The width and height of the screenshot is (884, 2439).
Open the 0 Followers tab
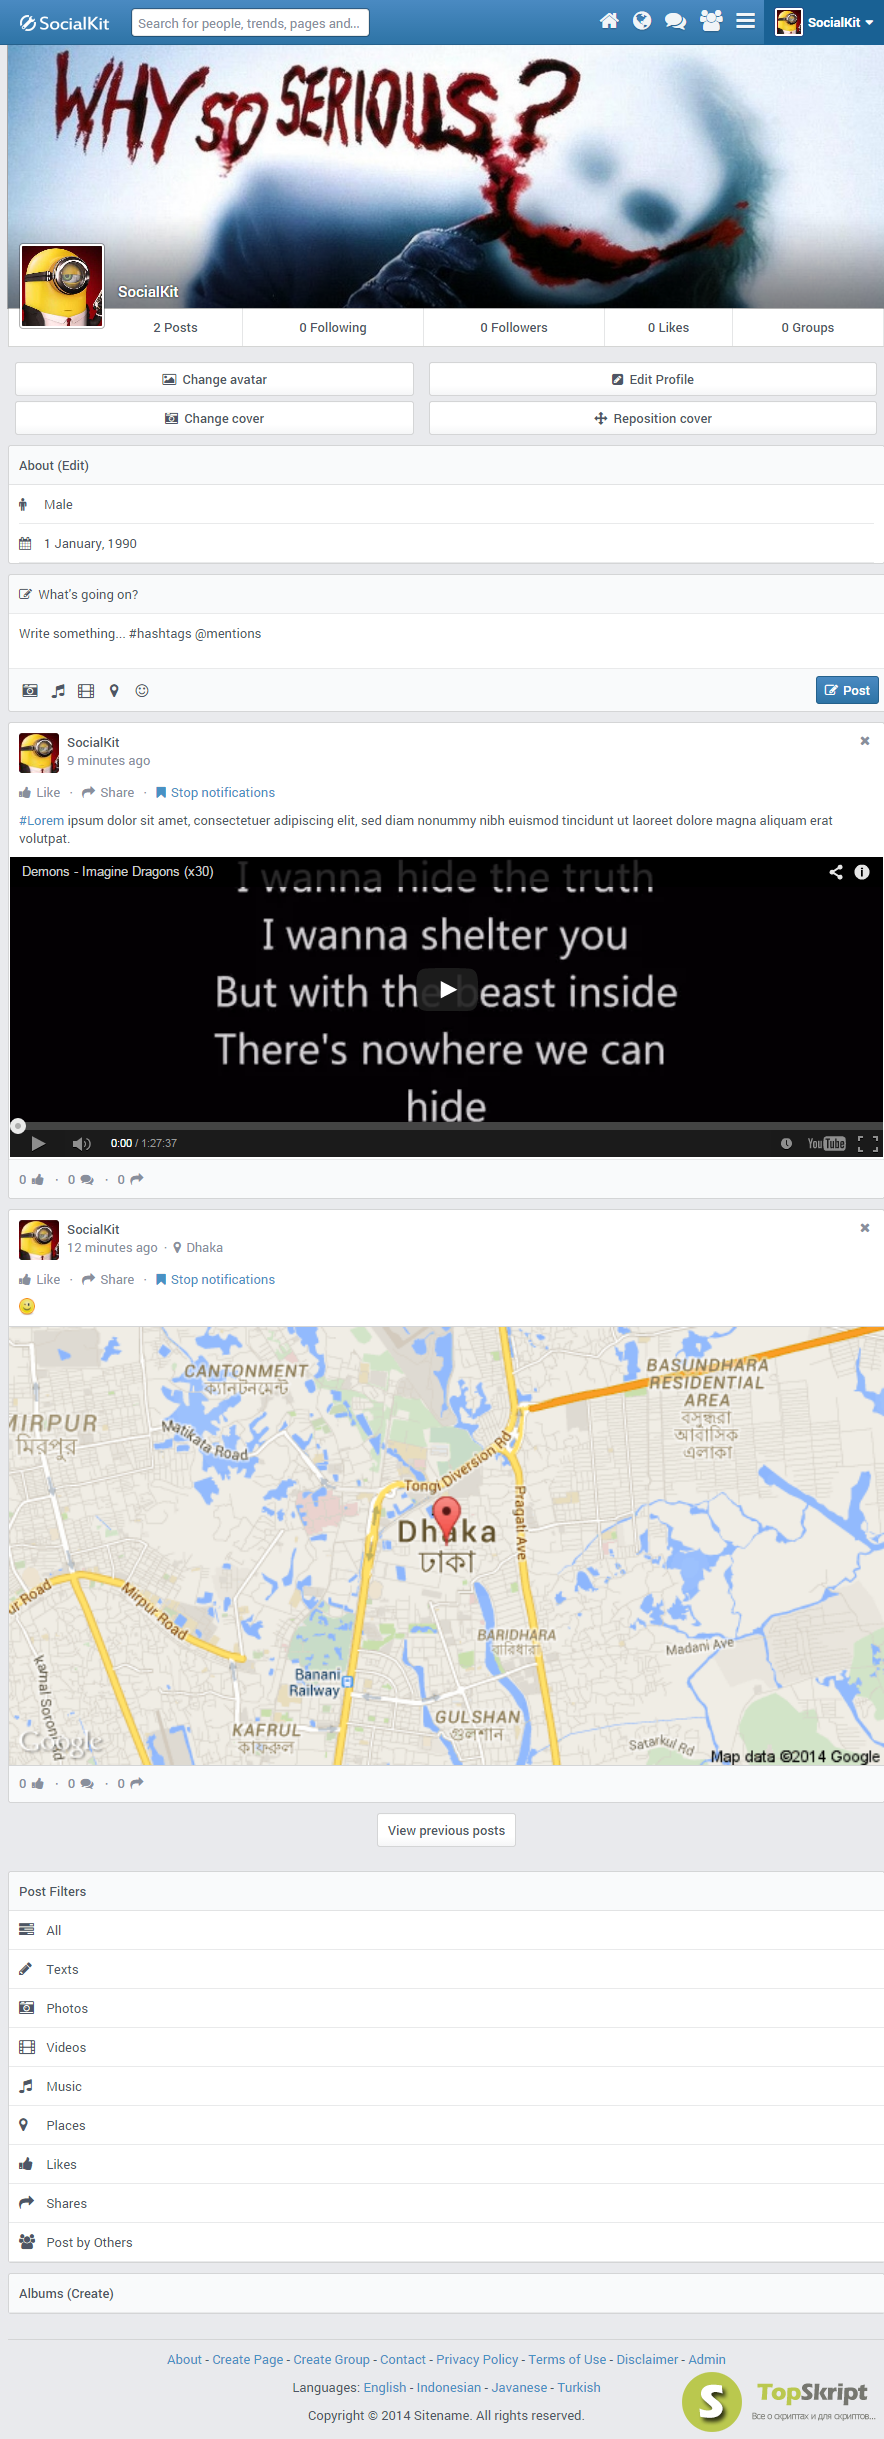coord(514,328)
